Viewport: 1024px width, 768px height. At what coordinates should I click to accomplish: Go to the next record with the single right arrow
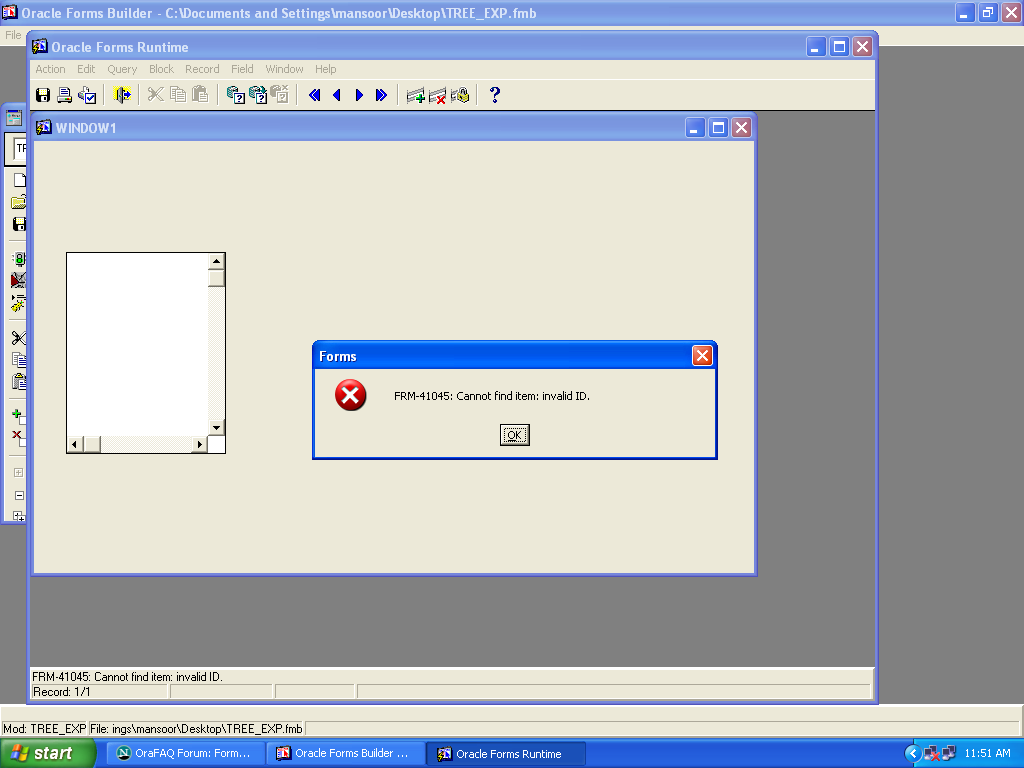click(x=359, y=95)
